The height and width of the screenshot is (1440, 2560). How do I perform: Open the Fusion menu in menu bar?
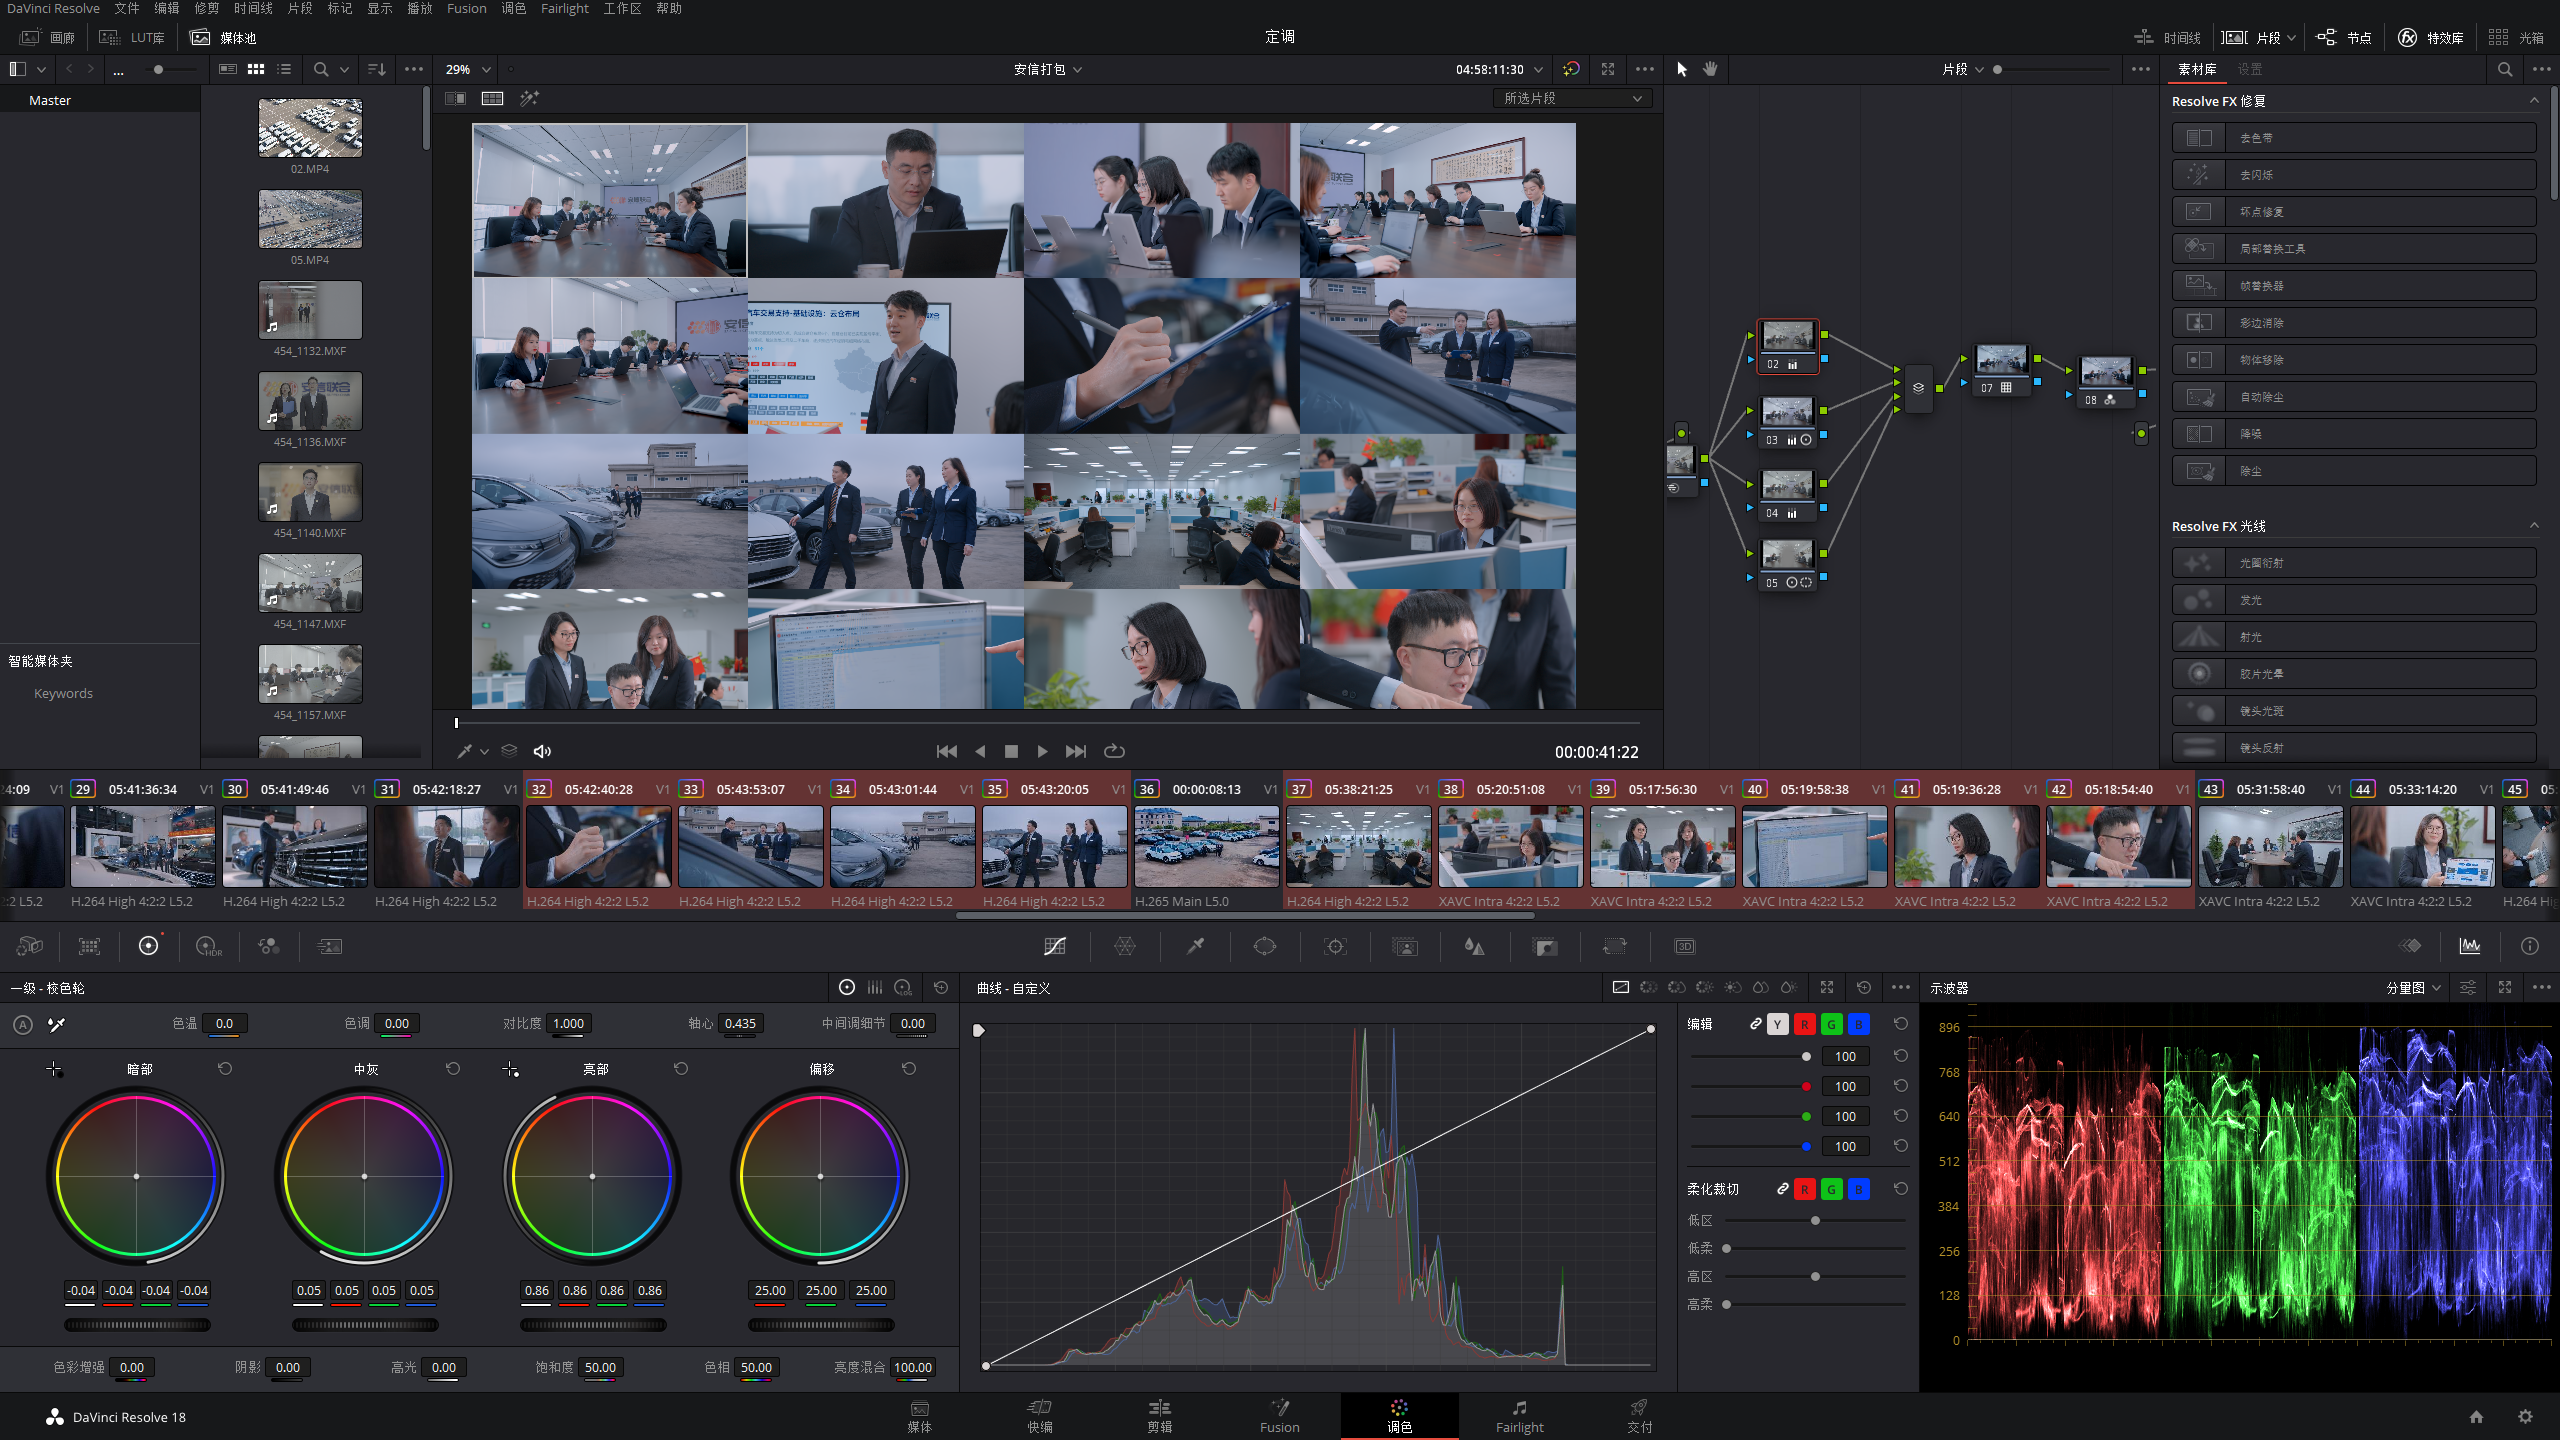[466, 8]
